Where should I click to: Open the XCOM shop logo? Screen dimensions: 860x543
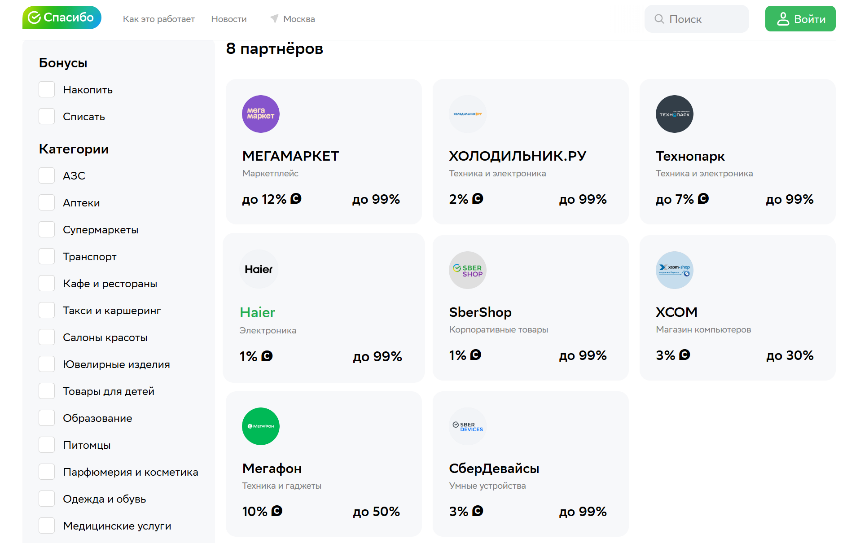(674, 270)
